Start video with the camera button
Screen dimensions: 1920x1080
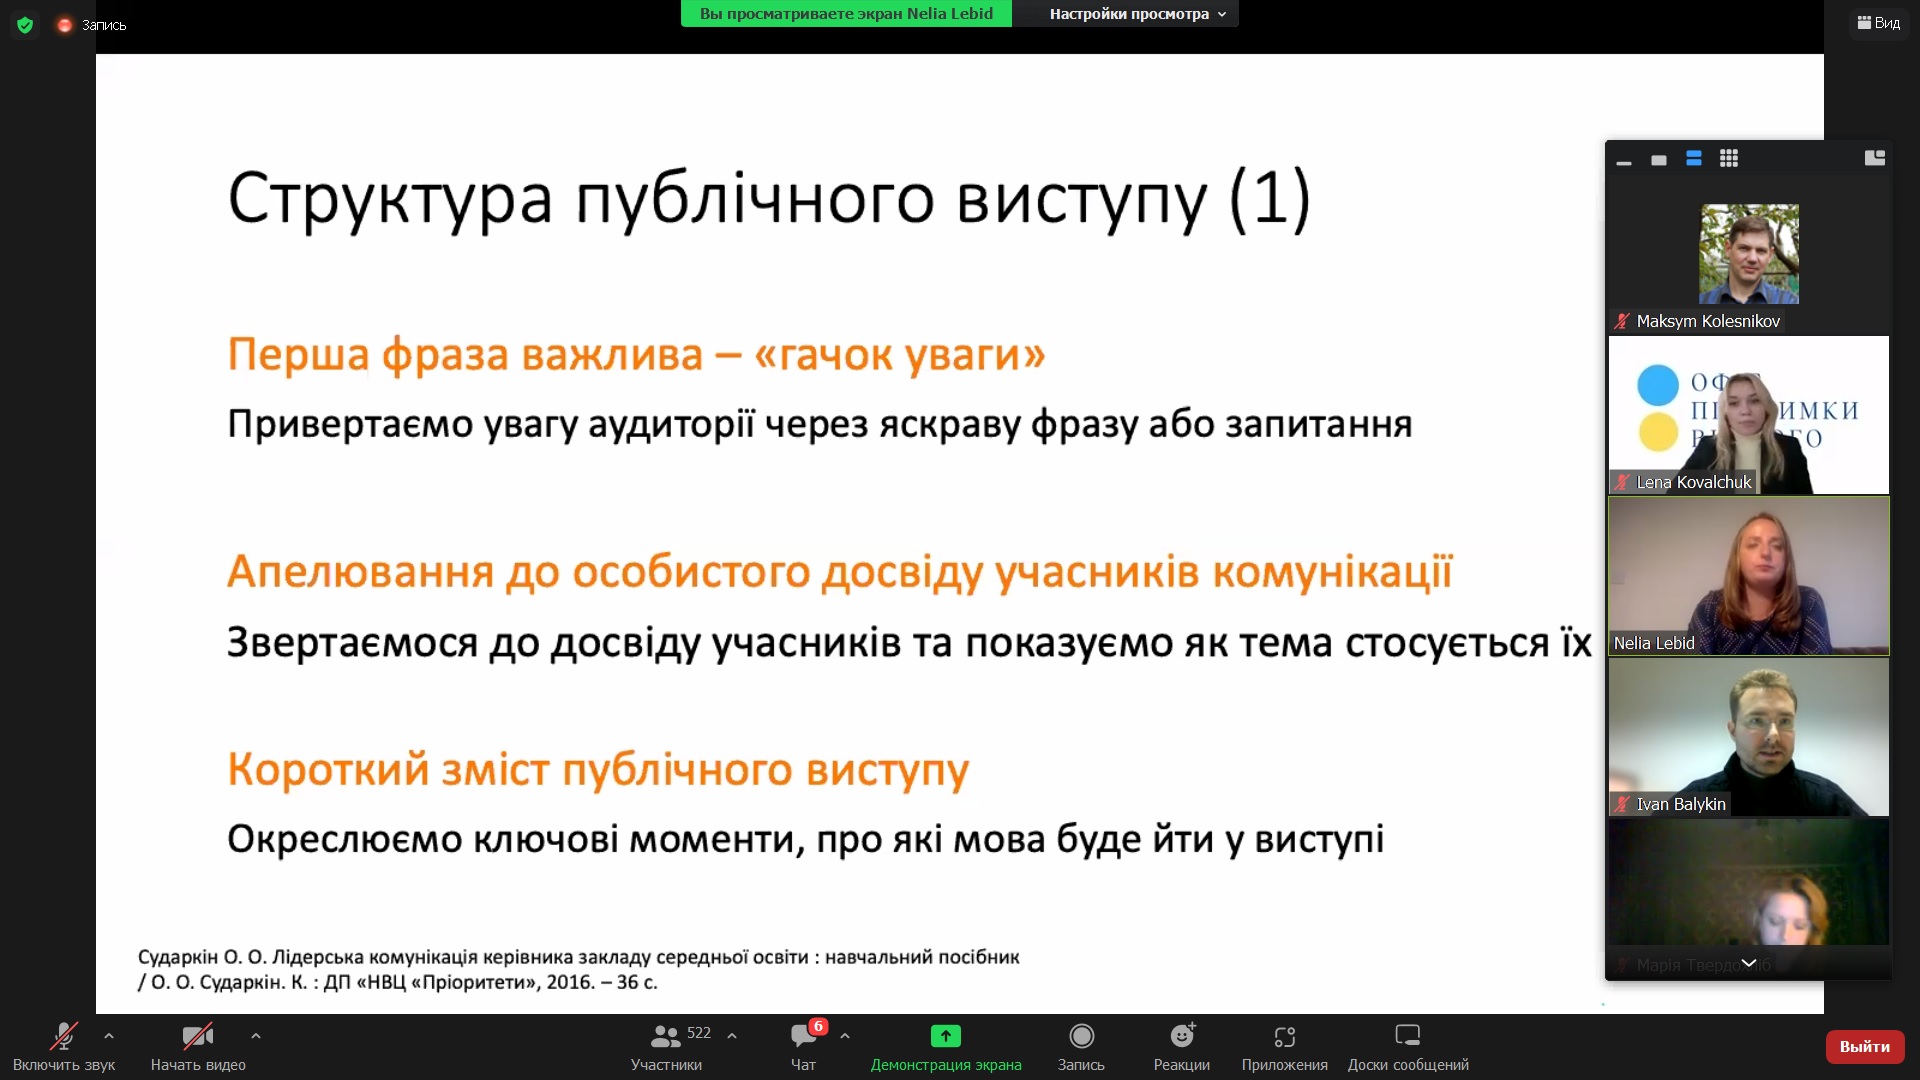(198, 1036)
